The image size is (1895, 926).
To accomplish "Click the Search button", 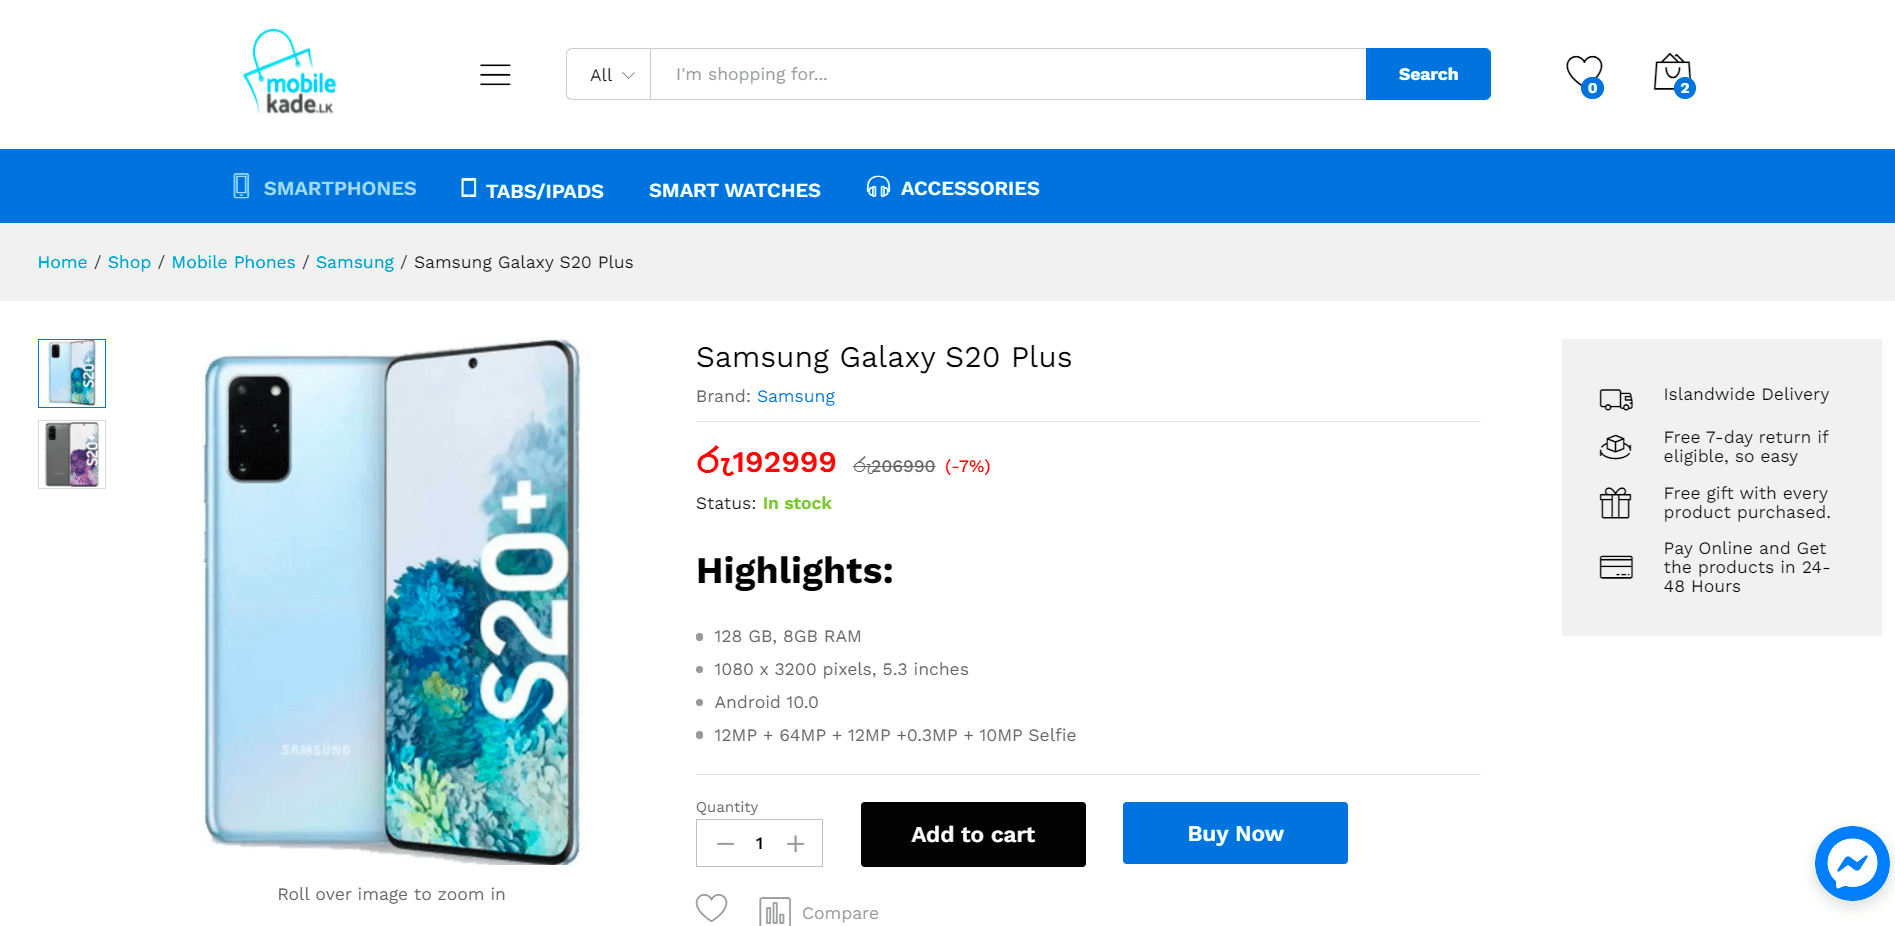I will click(x=1428, y=74).
